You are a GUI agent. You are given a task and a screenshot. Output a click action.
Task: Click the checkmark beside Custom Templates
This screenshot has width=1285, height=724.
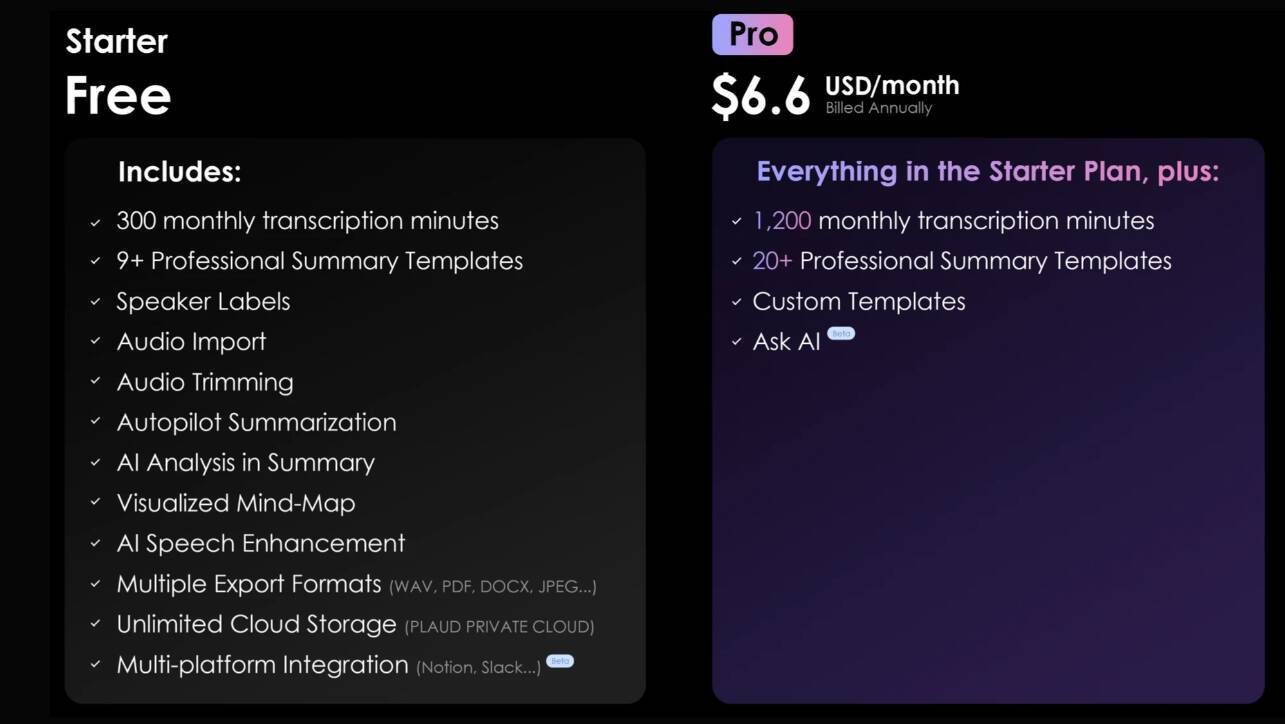coord(736,302)
